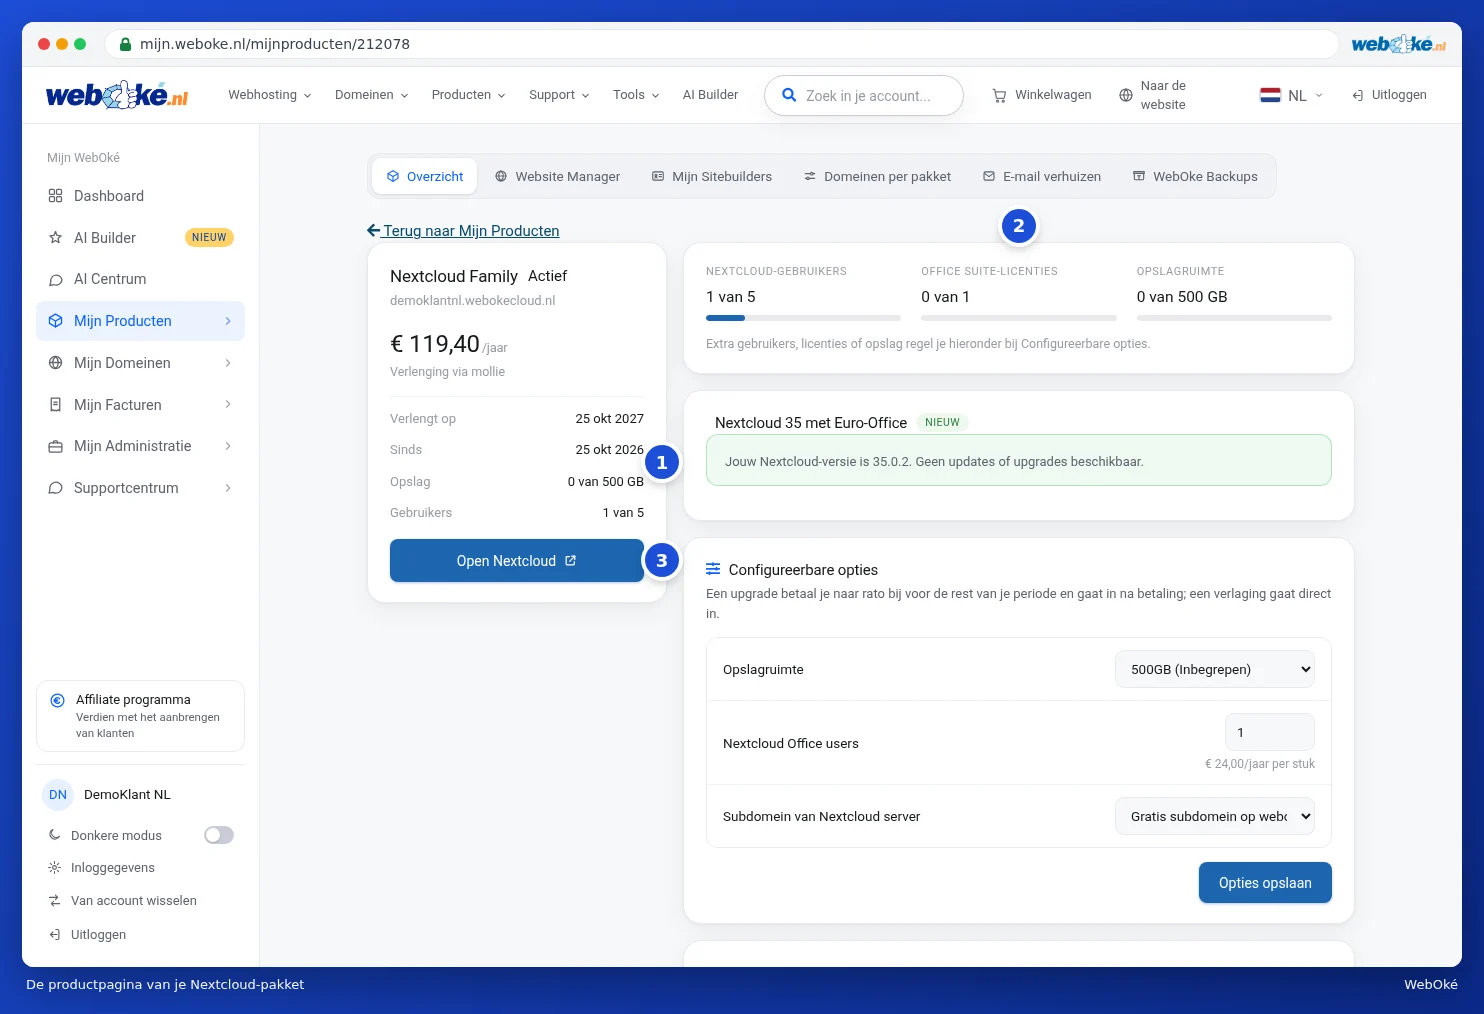Screen dimensions: 1484x1014
Task: Click the Affiliate programma euro icon
Action: pyautogui.click(x=57, y=700)
